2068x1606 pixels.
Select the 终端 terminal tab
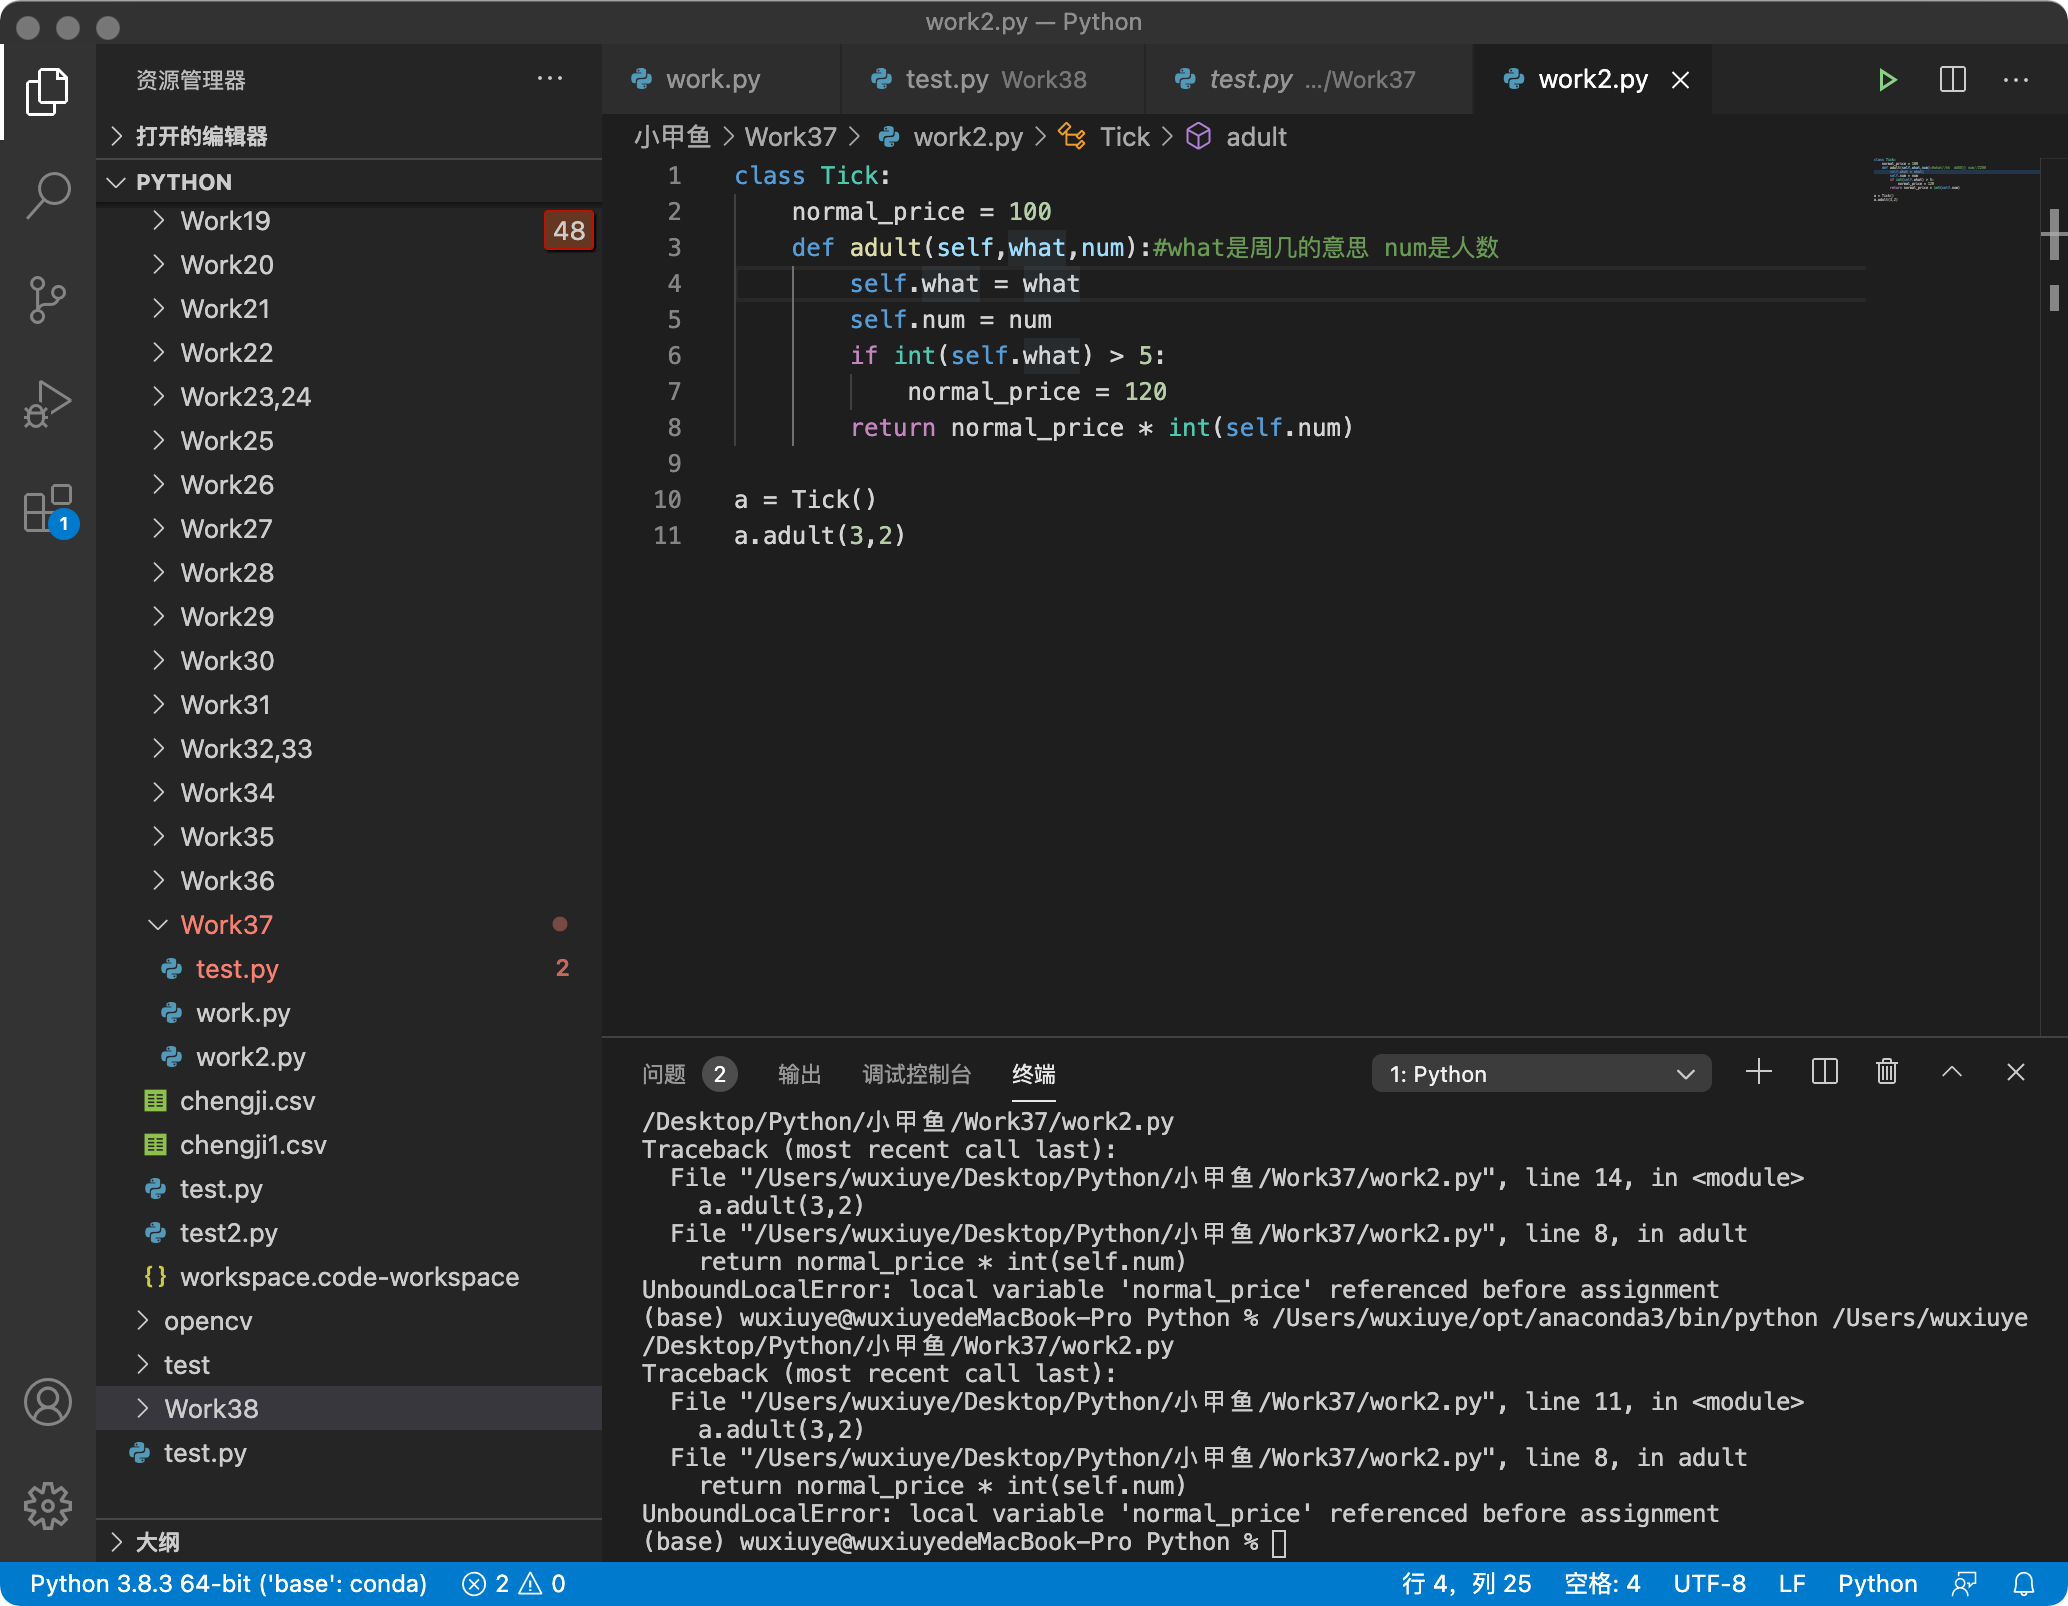(1033, 1074)
